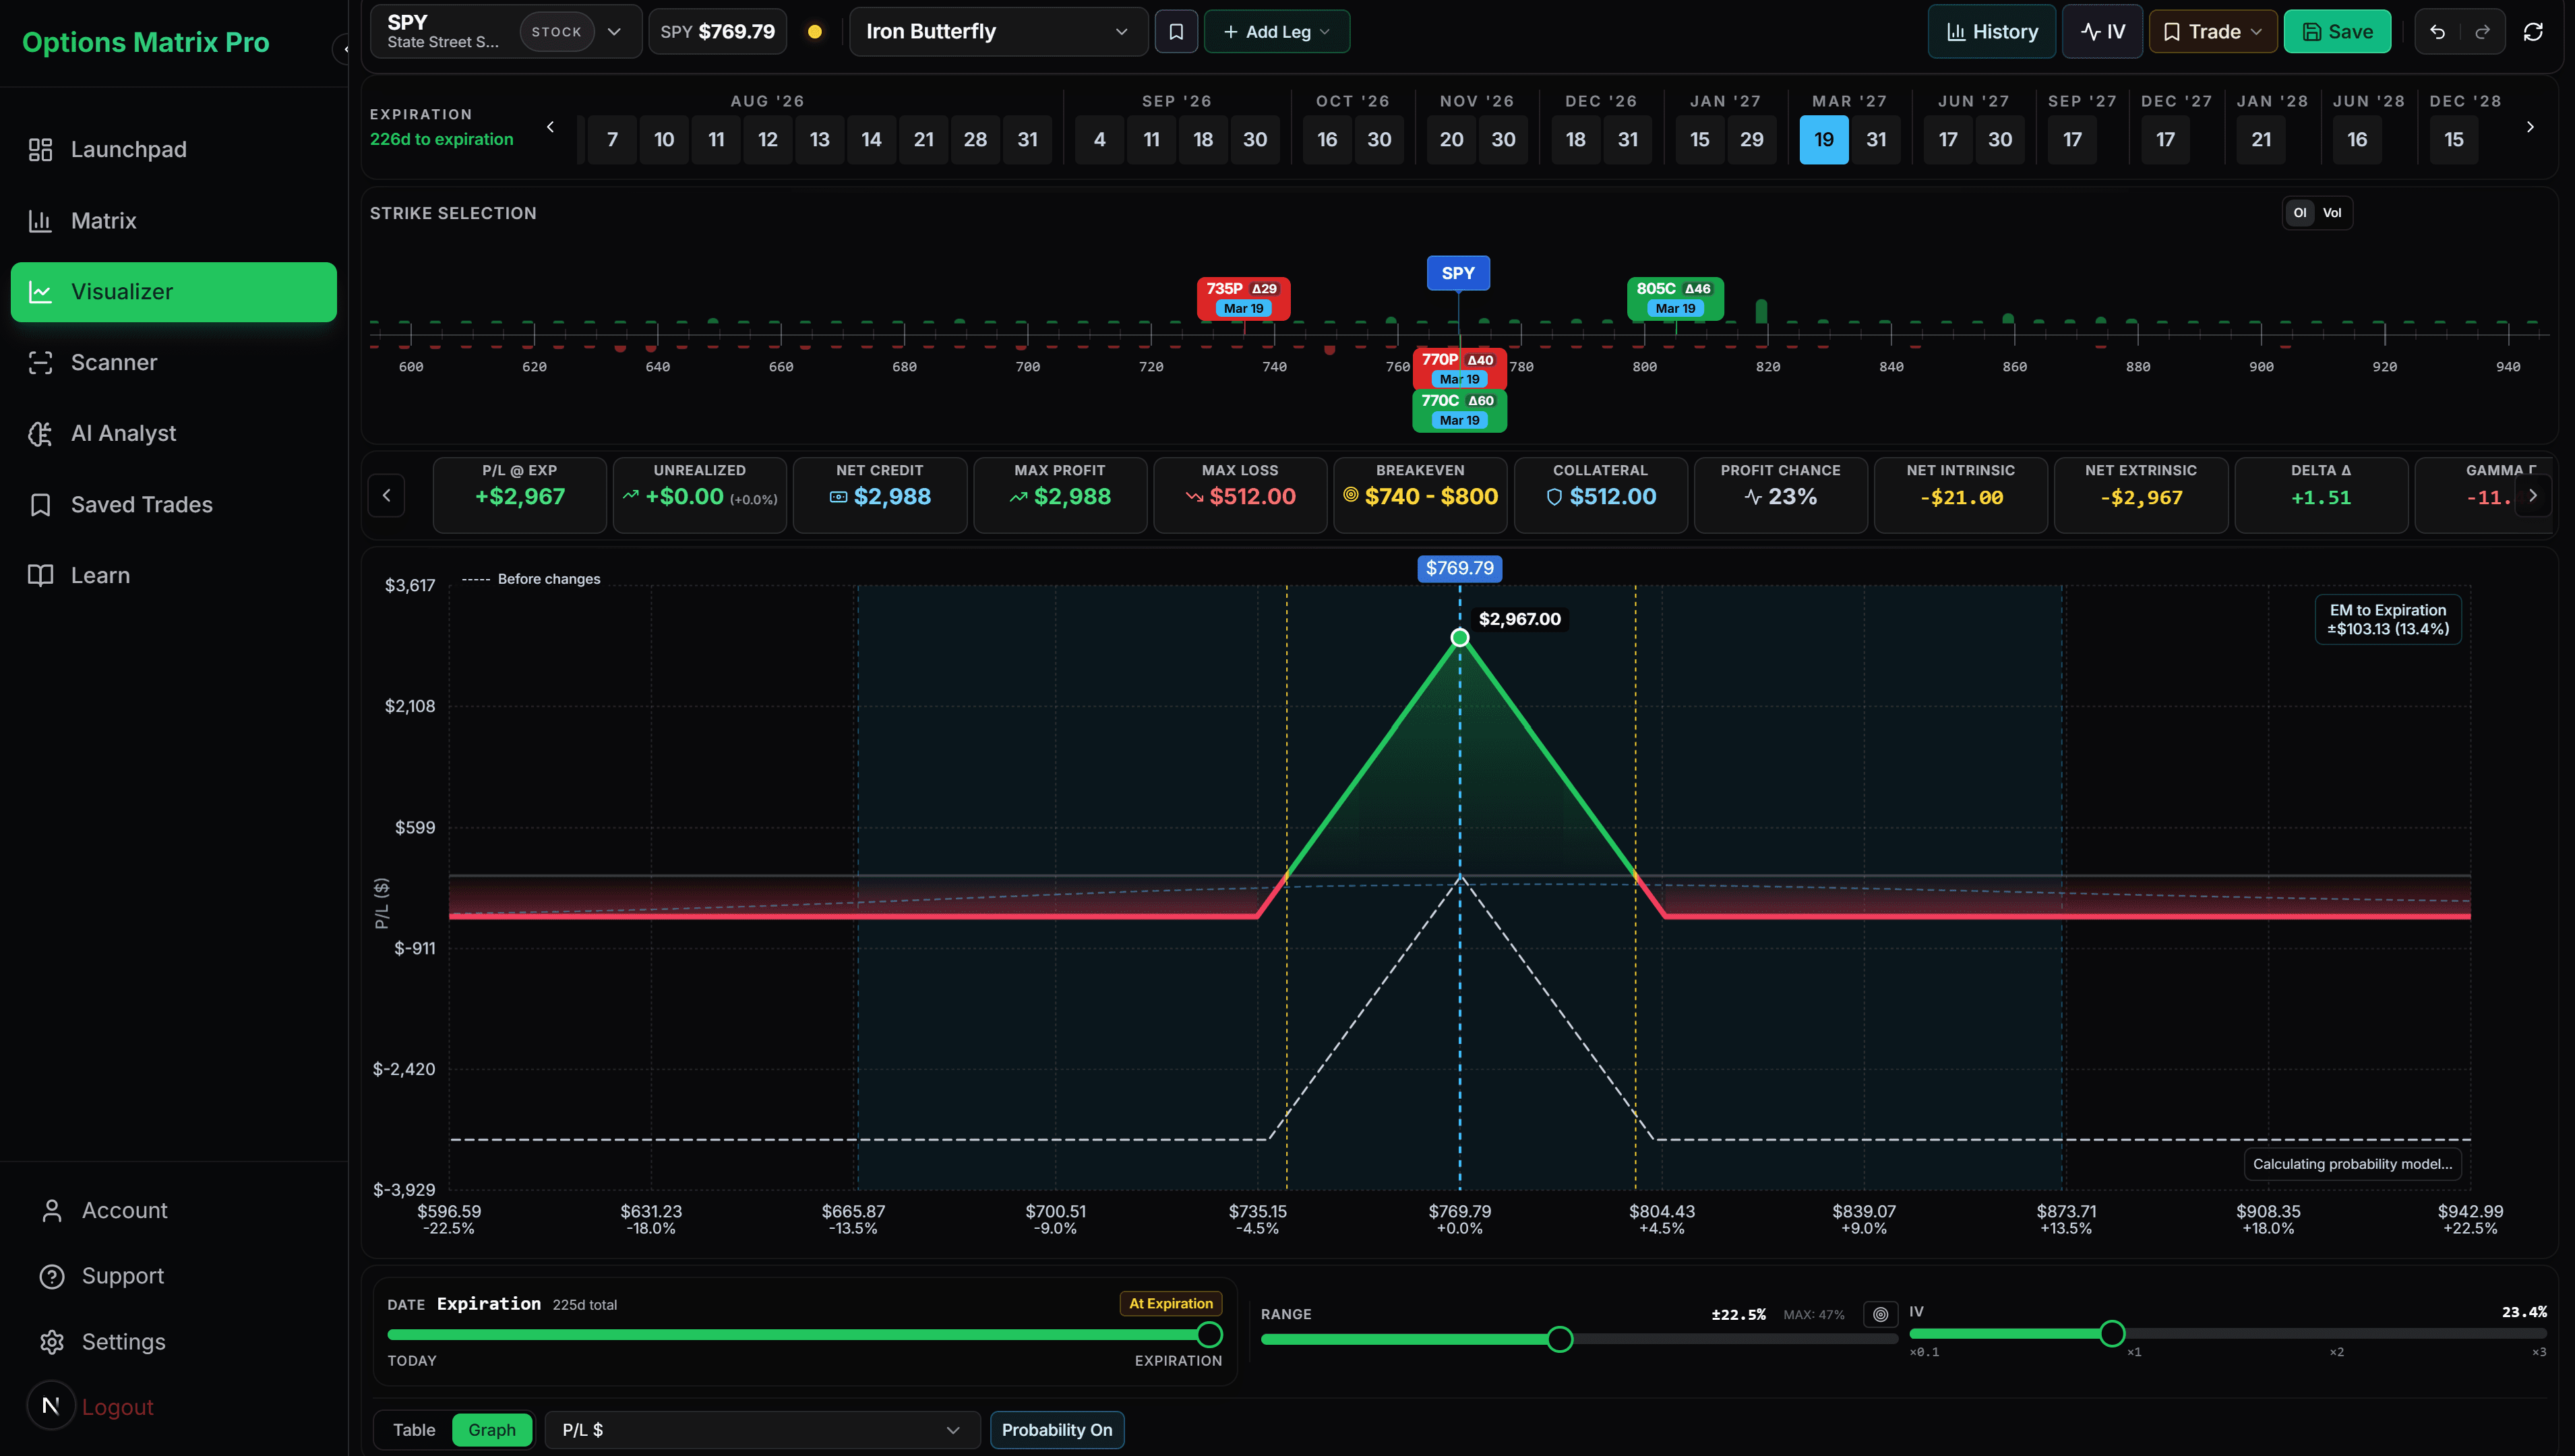2575x1456 pixels.
Task: Click the 805C Mar 19 leg marker
Action: click(1675, 298)
